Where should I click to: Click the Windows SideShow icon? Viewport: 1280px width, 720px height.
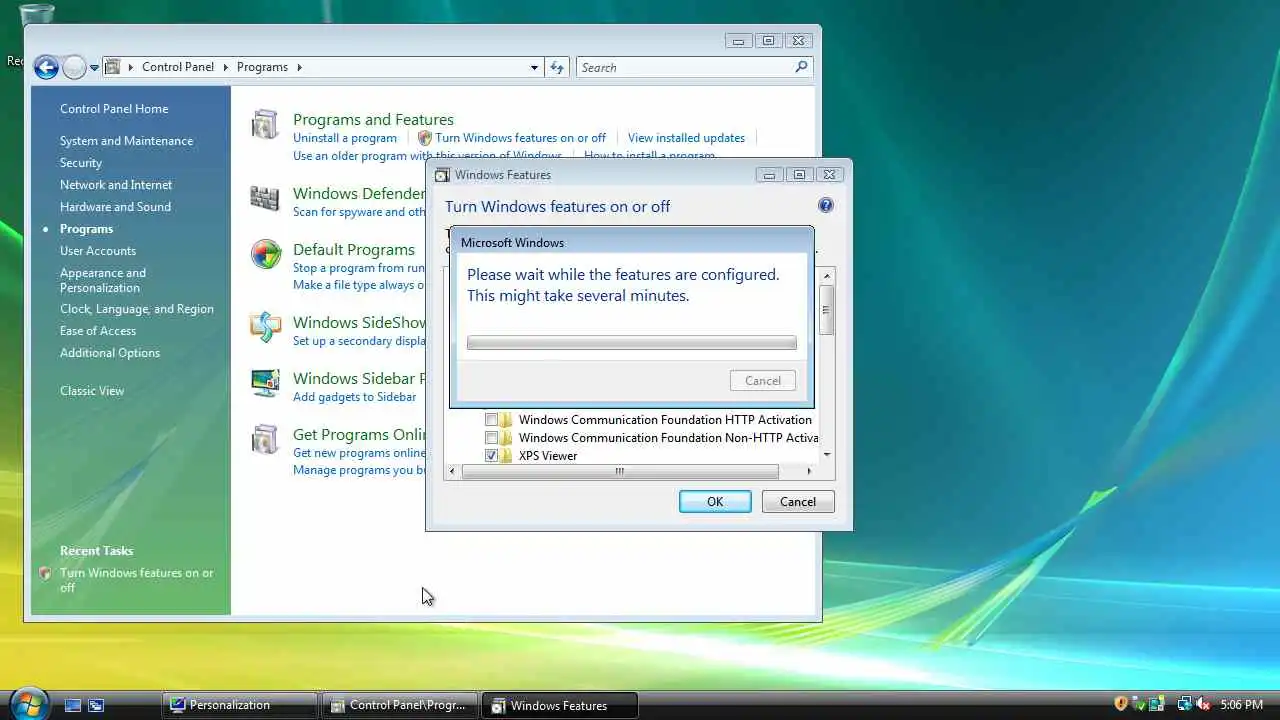(x=266, y=327)
